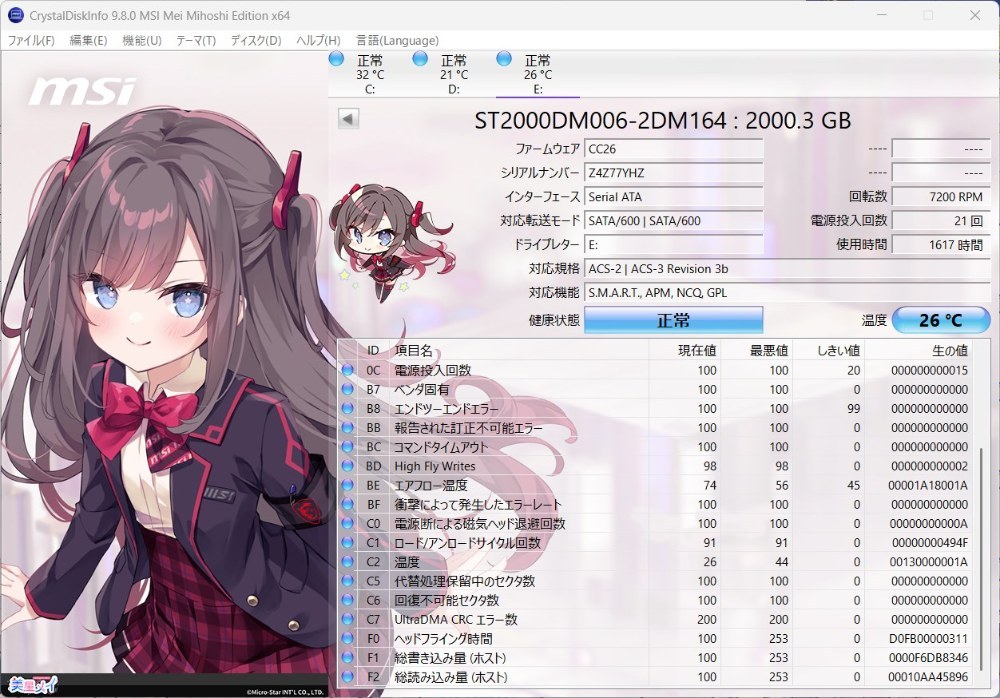Open the ヘルプ(H) menu
Screen dimensions: 1000x698
pos(318,40)
